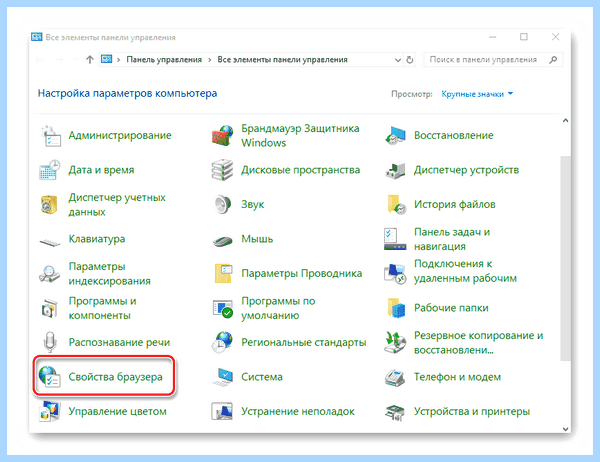Image resolution: width=600 pixels, height=462 pixels.
Task: Open the Региональные стандарты globe icon
Action: click(223, 342)
